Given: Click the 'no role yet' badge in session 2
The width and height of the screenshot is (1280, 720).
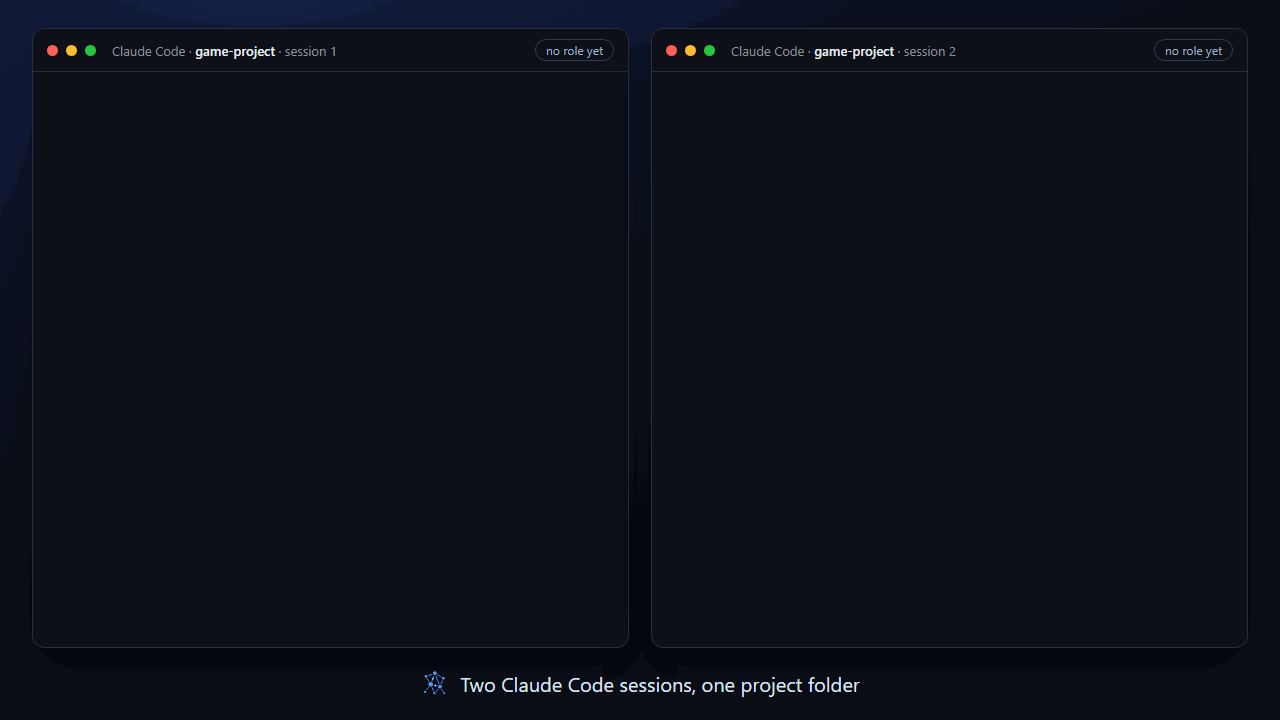Looking at the screenshot, I should pyautogui.click(x=1193, y=51).
